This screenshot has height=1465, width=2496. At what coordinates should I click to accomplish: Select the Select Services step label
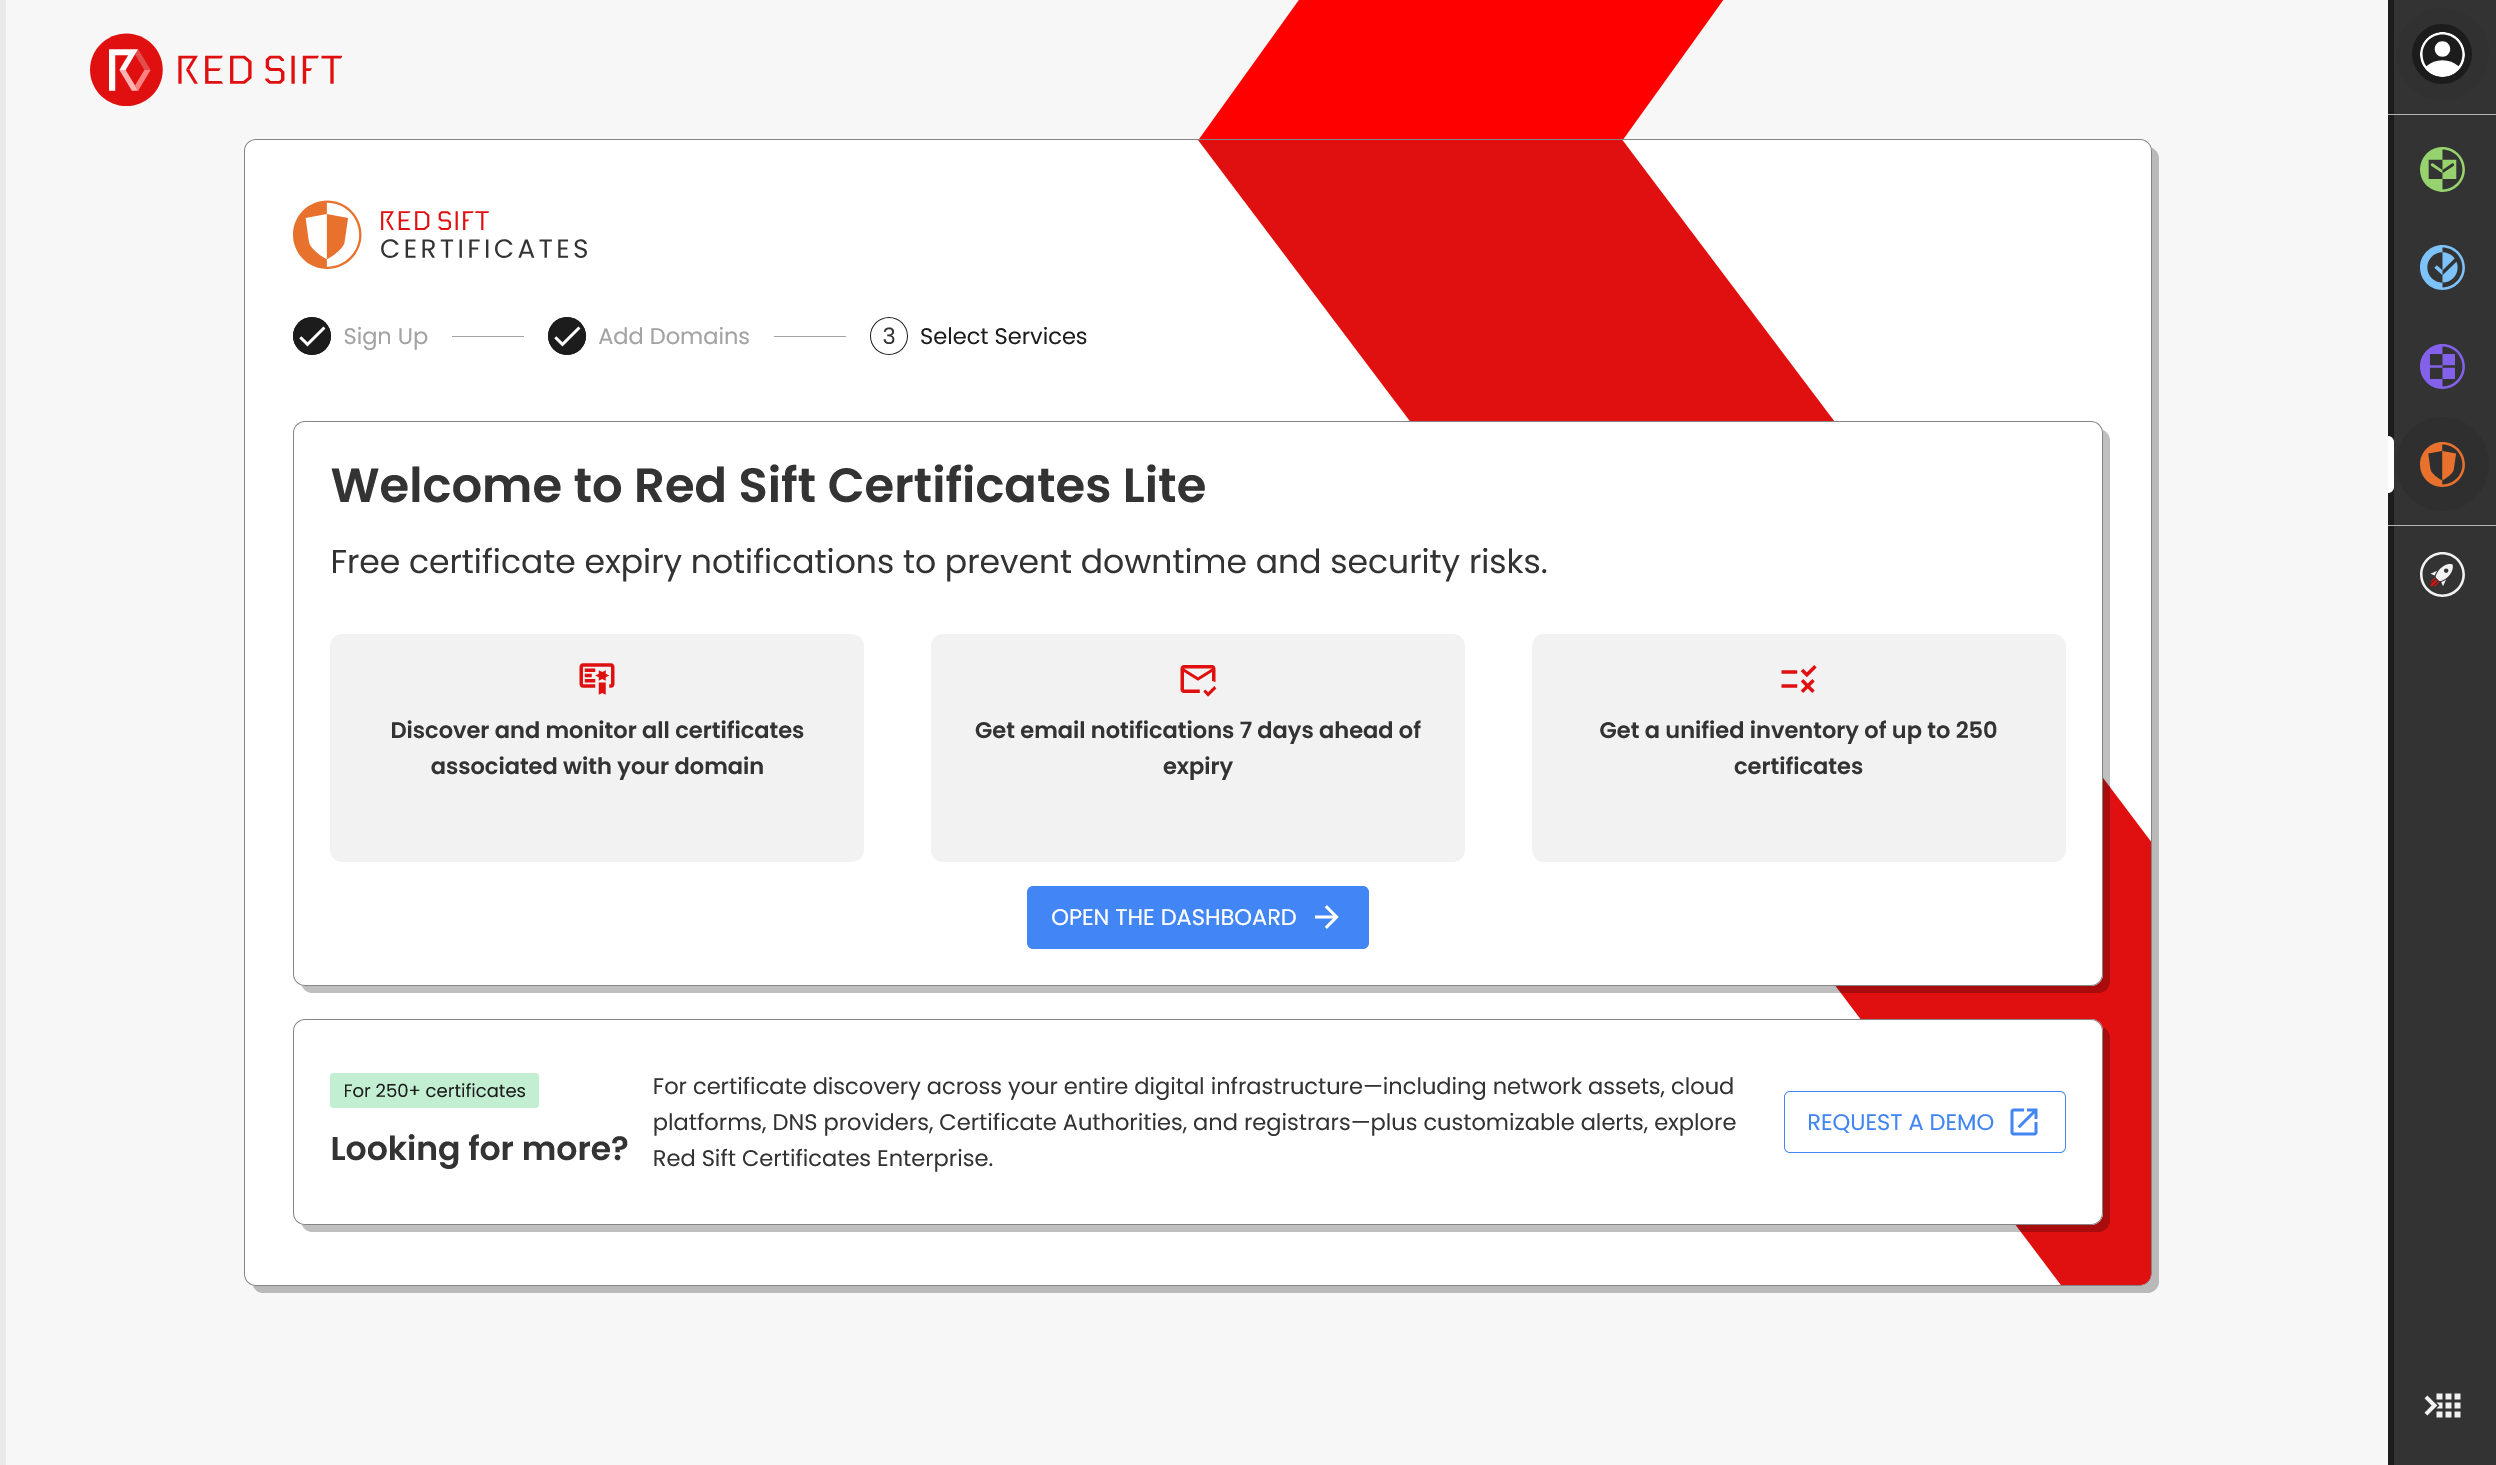pos(1003,336)
